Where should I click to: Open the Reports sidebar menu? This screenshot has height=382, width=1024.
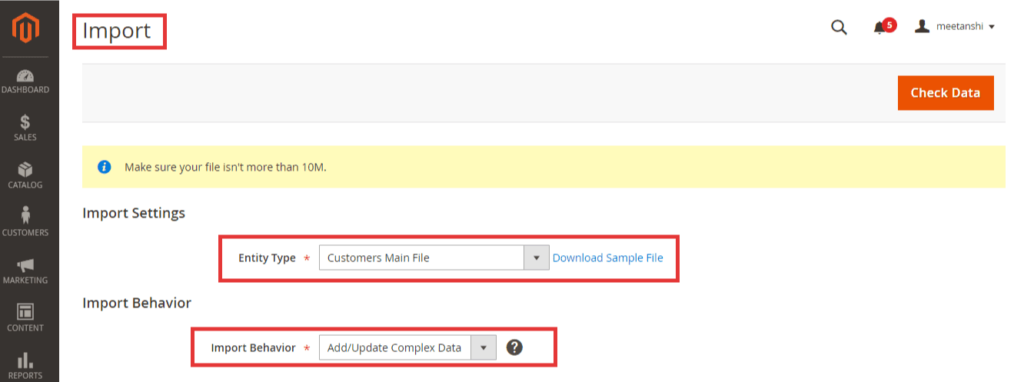pos(25,366)
